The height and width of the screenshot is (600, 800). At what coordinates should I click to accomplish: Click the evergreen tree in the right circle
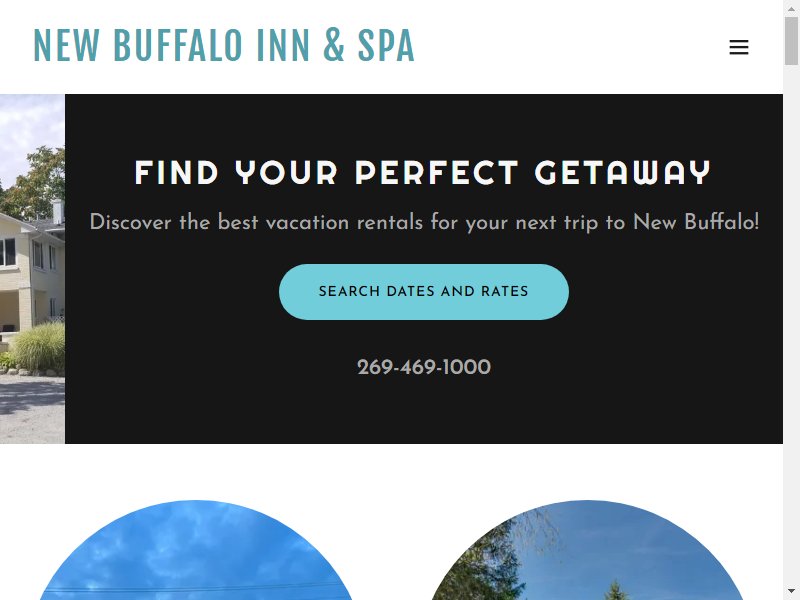(616, 591)
